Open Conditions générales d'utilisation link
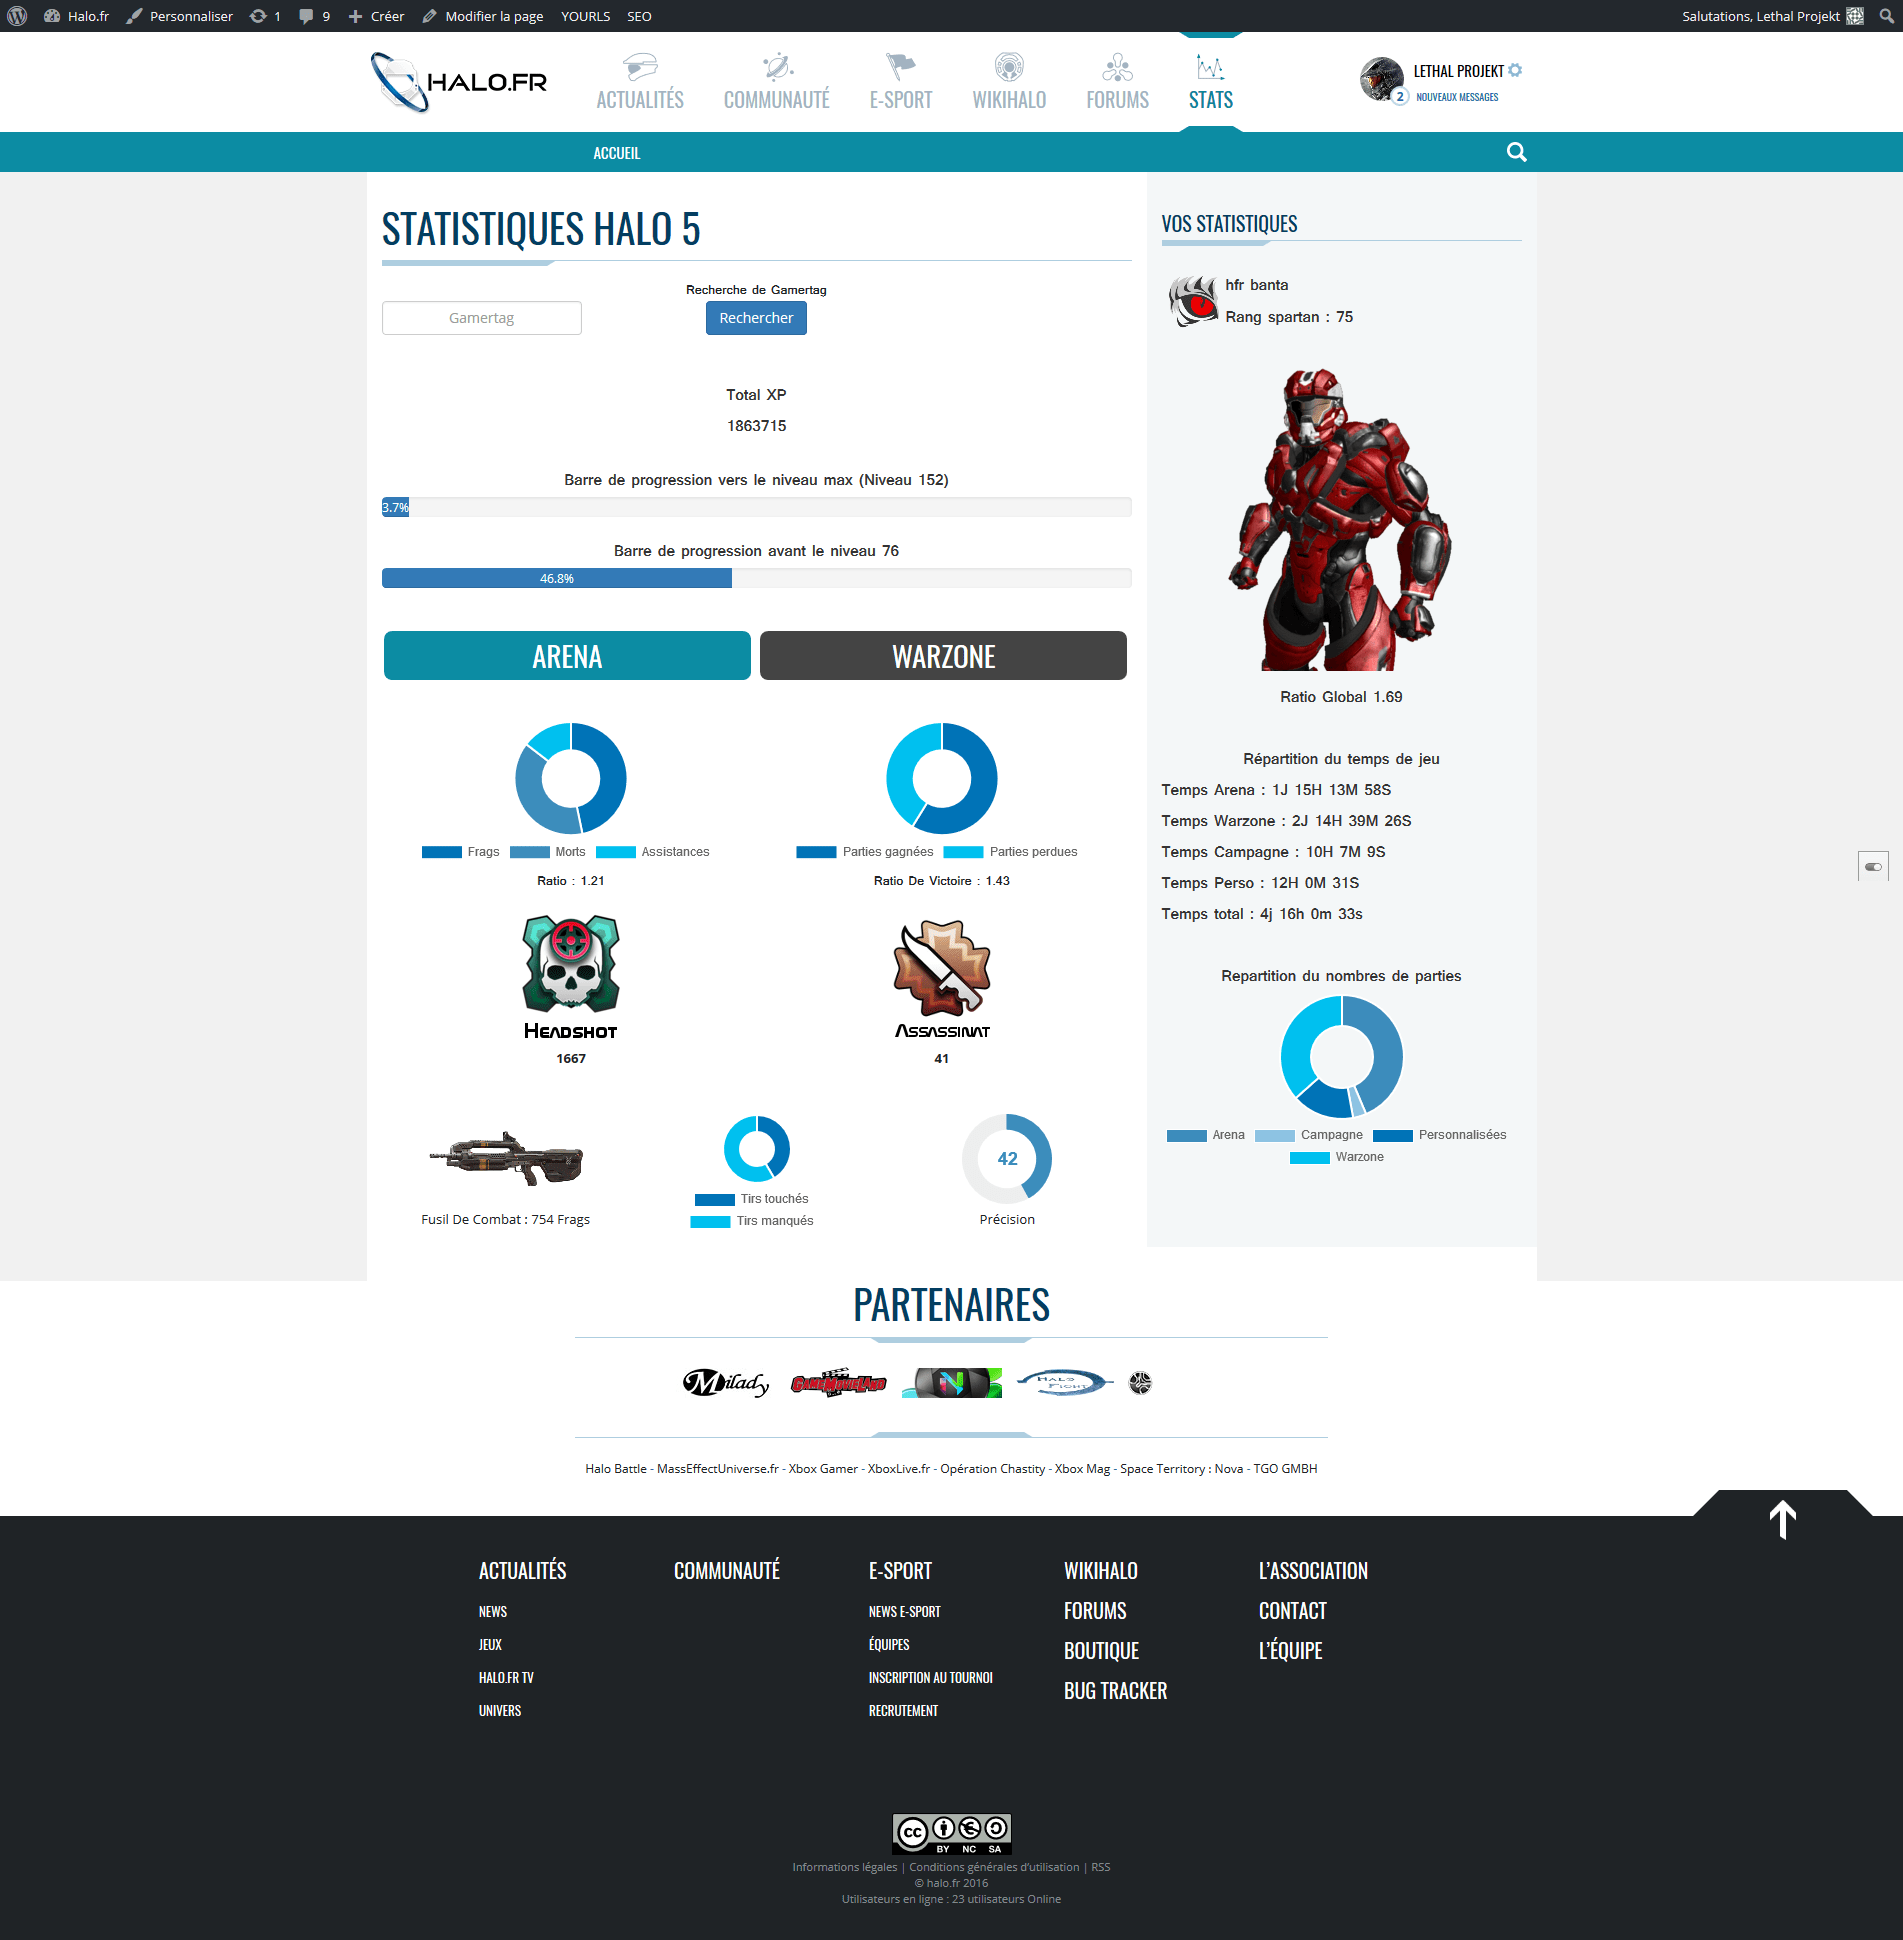Screen dimensions: 1903x1940 [x=994, y=1867]
